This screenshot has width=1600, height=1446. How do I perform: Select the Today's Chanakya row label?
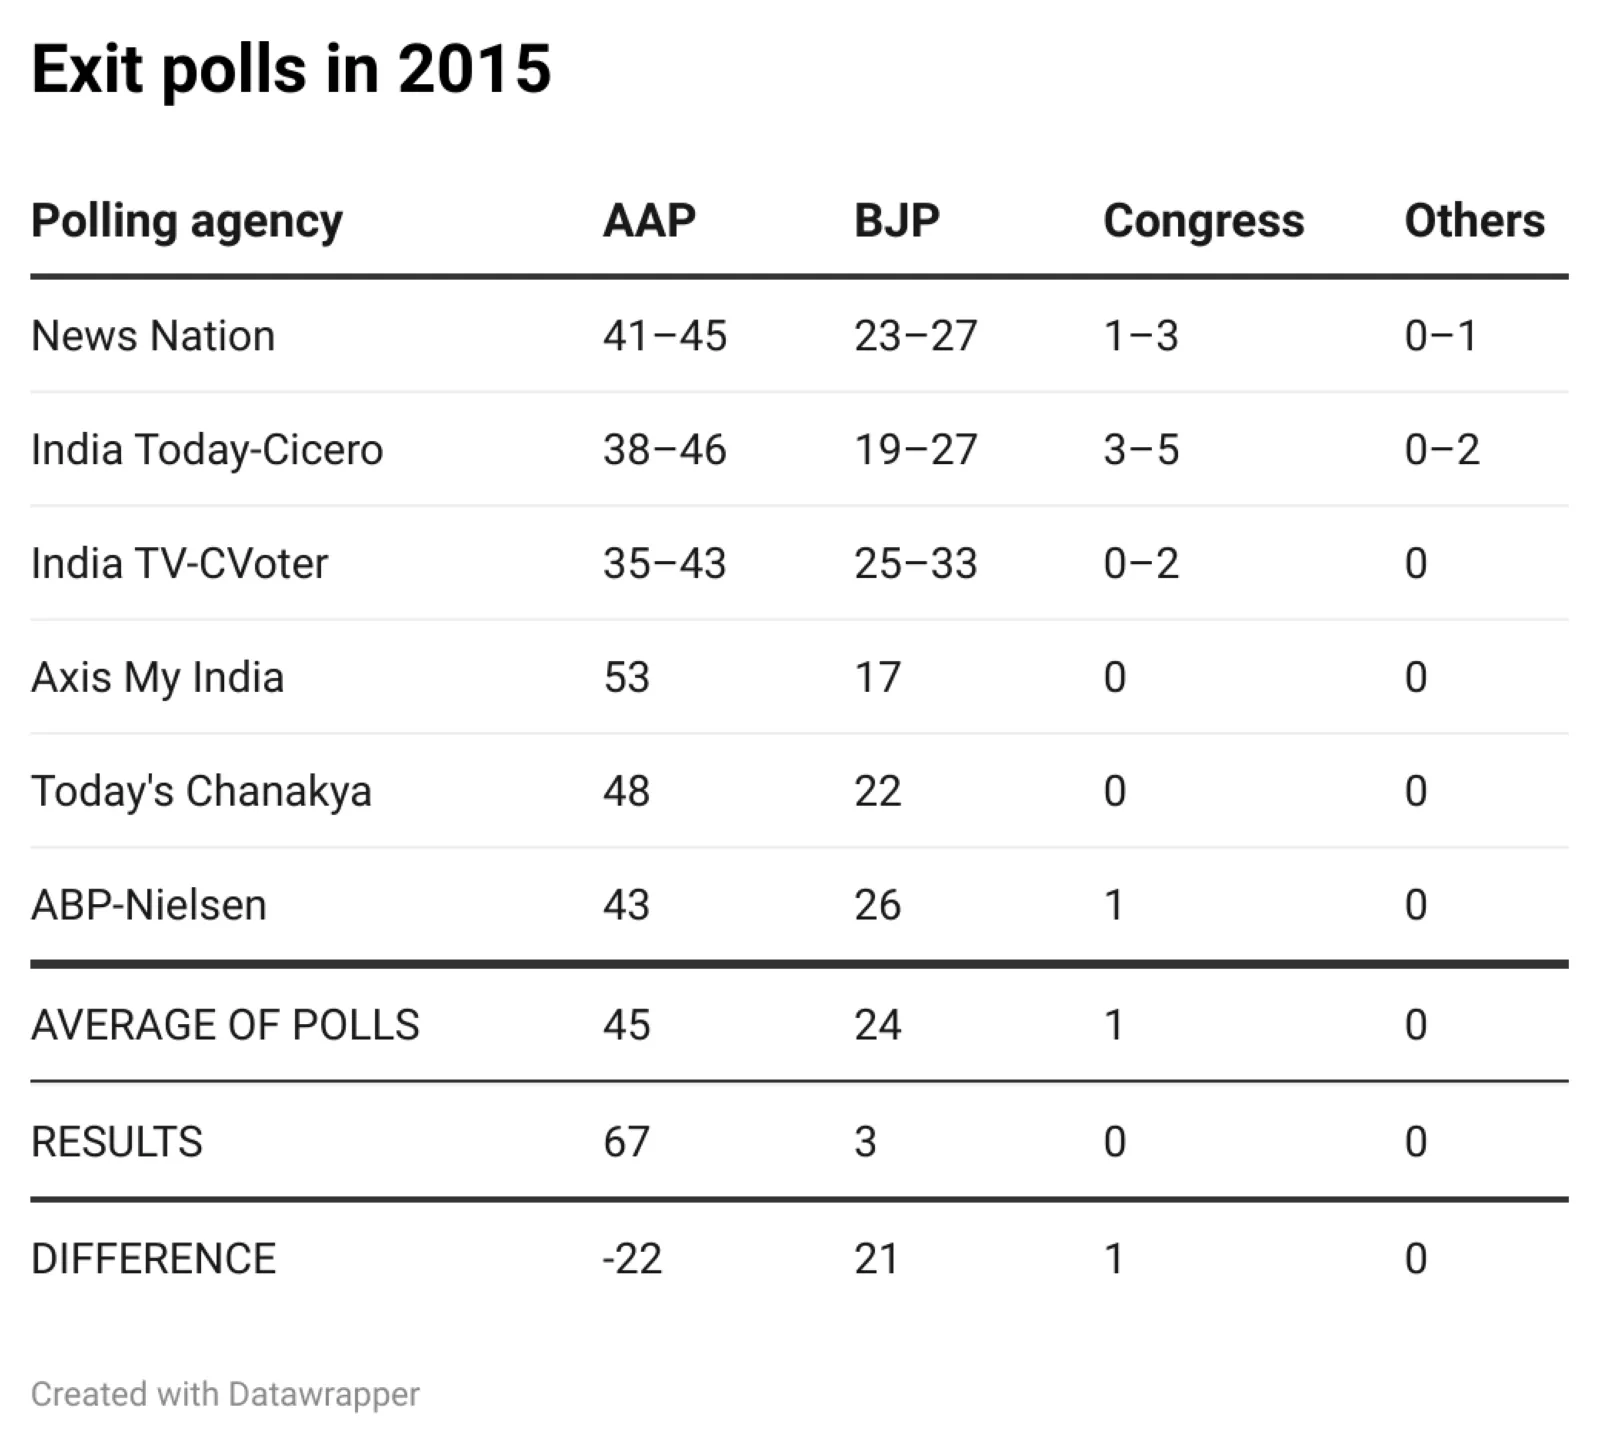(201, 792)
